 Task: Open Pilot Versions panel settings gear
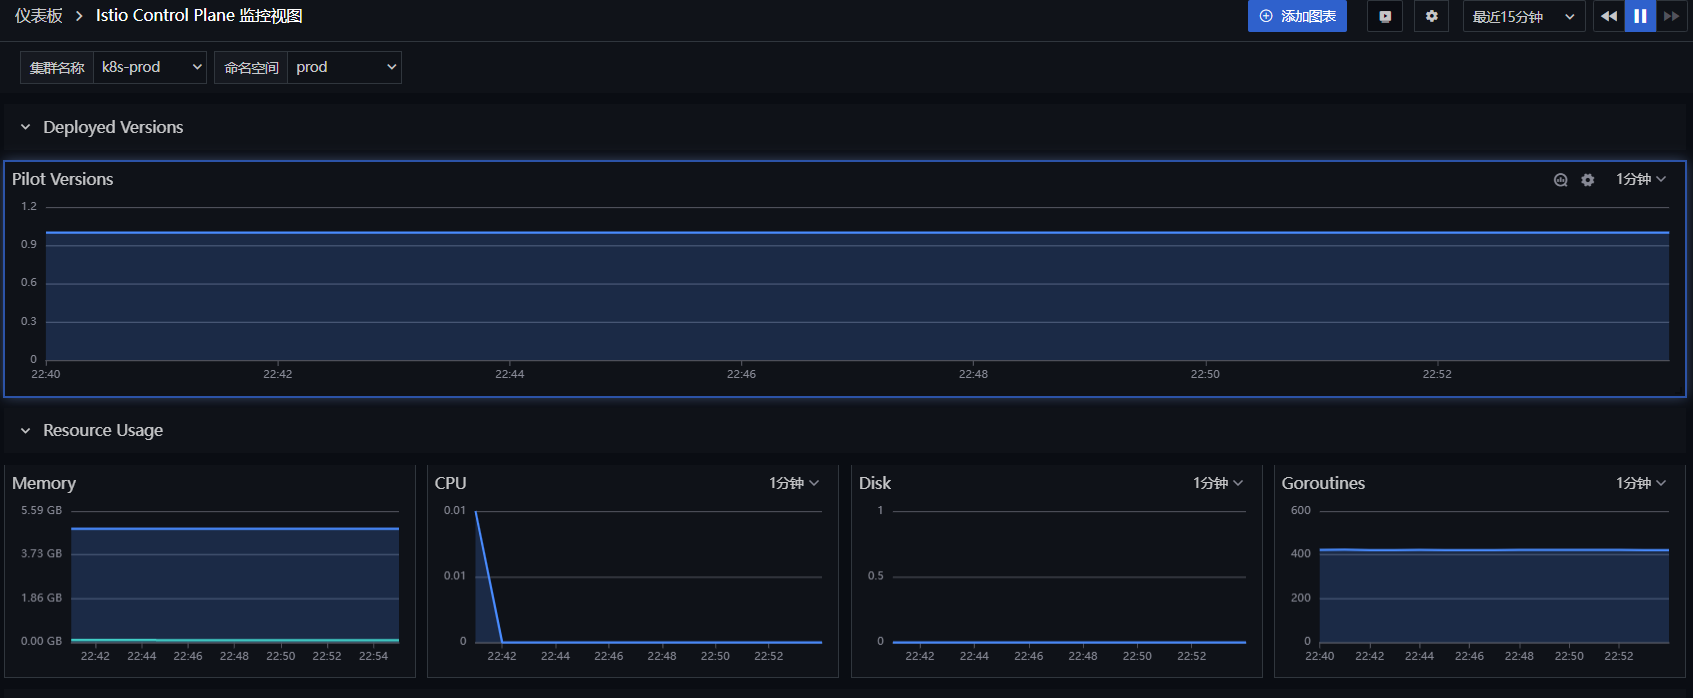1588,180
